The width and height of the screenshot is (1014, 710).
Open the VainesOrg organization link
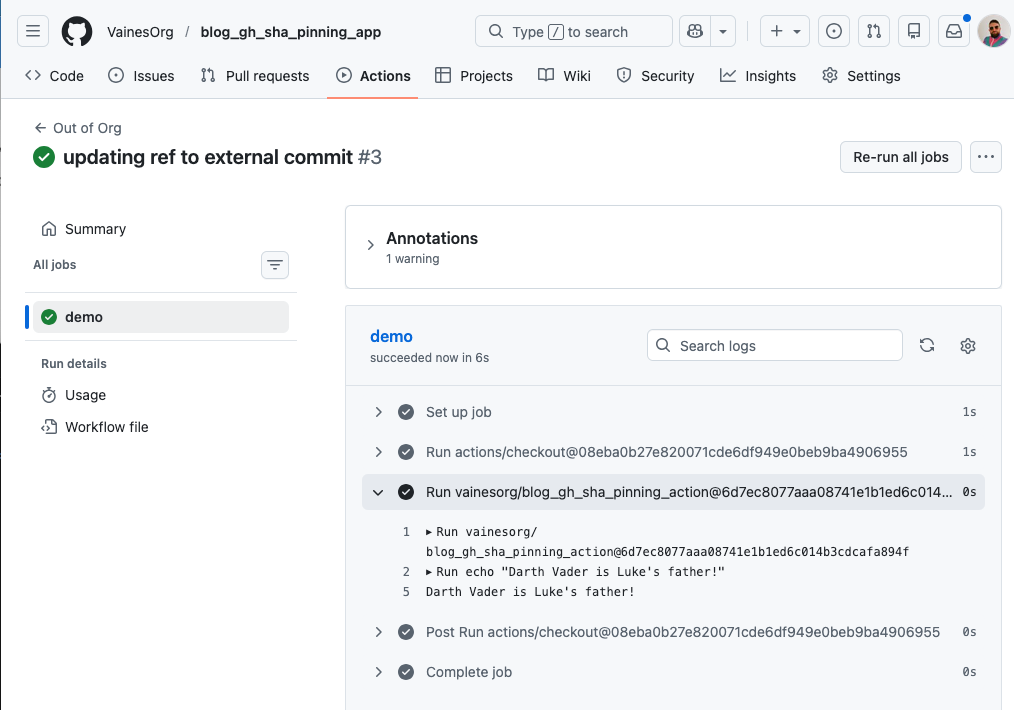140,32
